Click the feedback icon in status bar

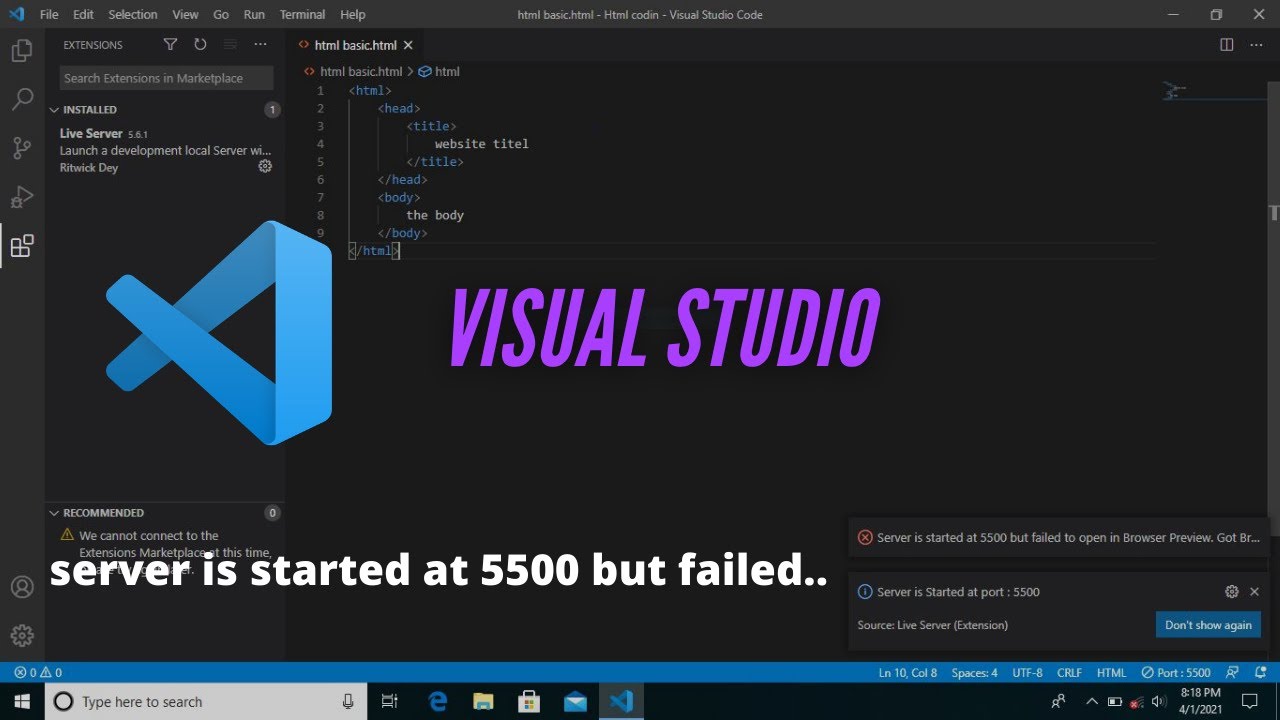coord(1232,673)
